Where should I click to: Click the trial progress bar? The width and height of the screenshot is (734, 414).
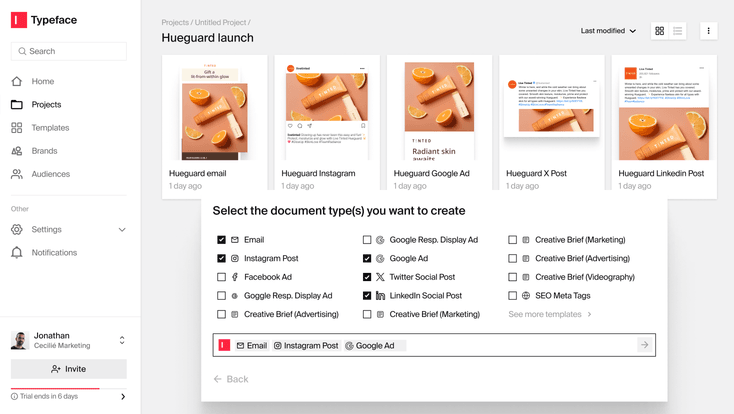(x=69, y=389)
